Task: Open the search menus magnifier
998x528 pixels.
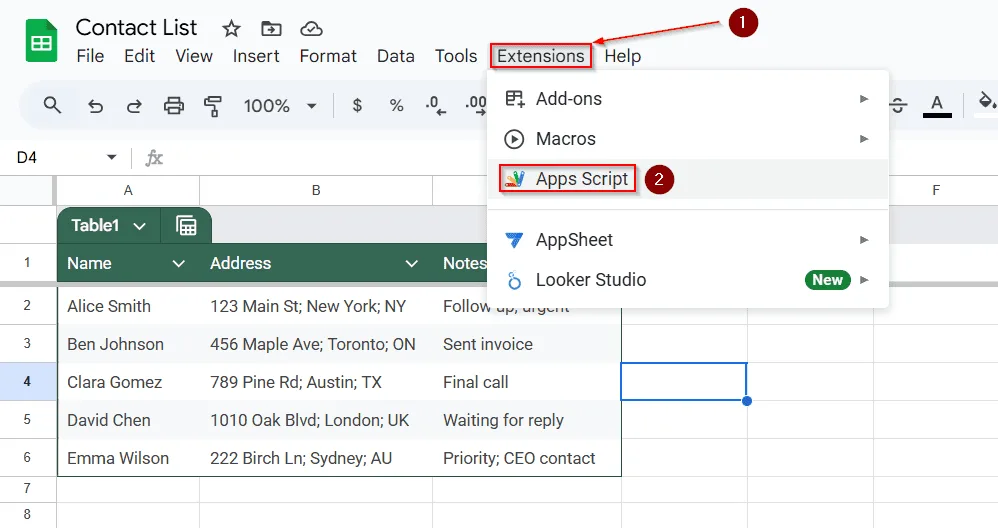Action: click(x=52, y=105)
